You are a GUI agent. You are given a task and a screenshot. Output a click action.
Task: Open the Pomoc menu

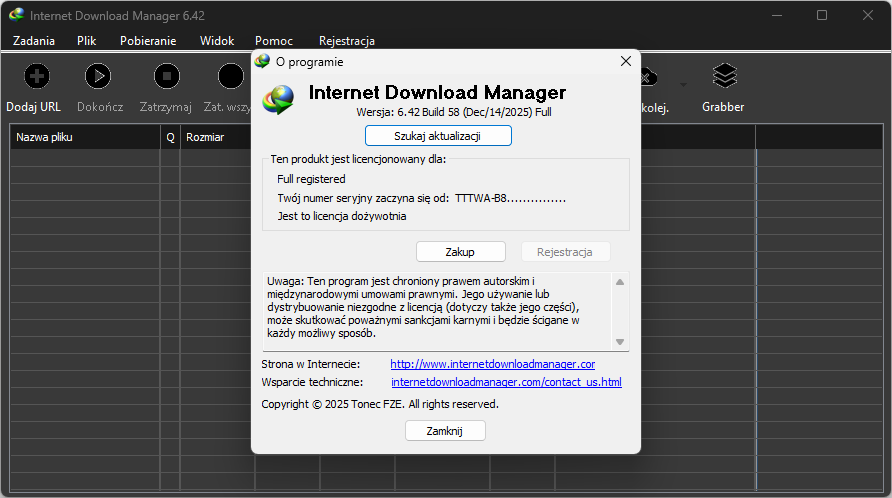click(x=274, y=41)
